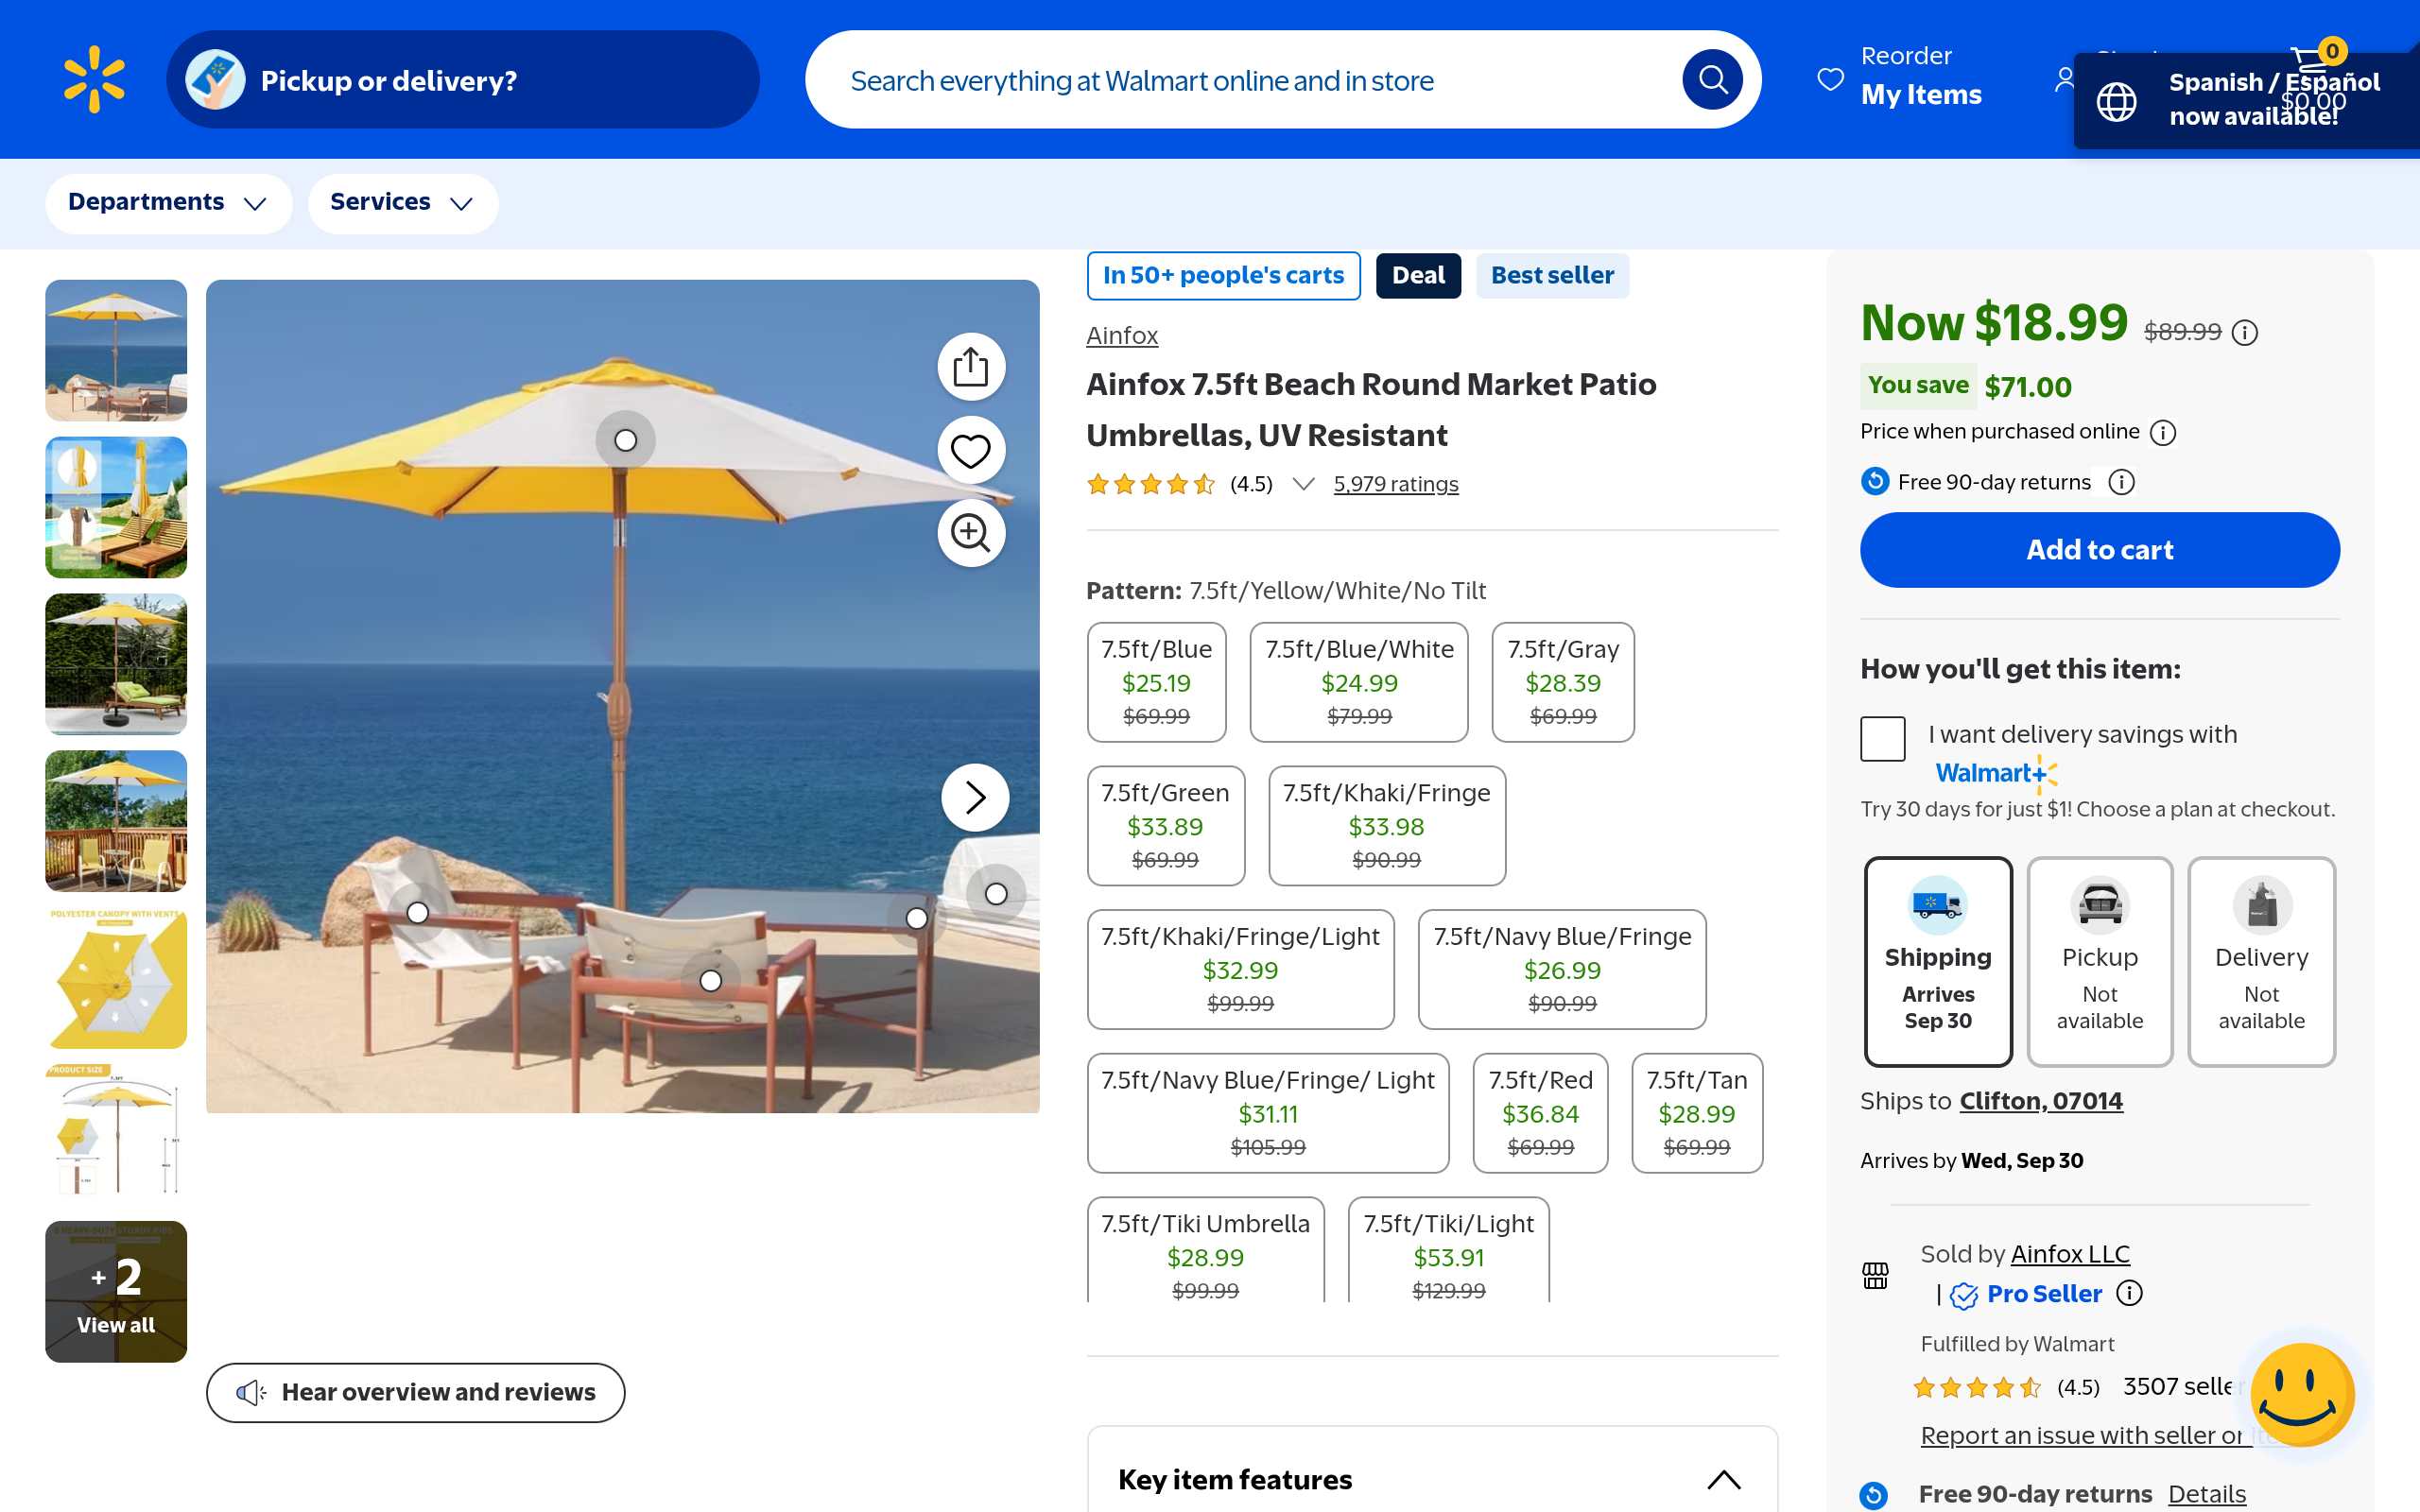Choose the 7.5ft/Tan pattern
Image resolution: width=2420 pixels, height=1512 pixels.
1697,1113
